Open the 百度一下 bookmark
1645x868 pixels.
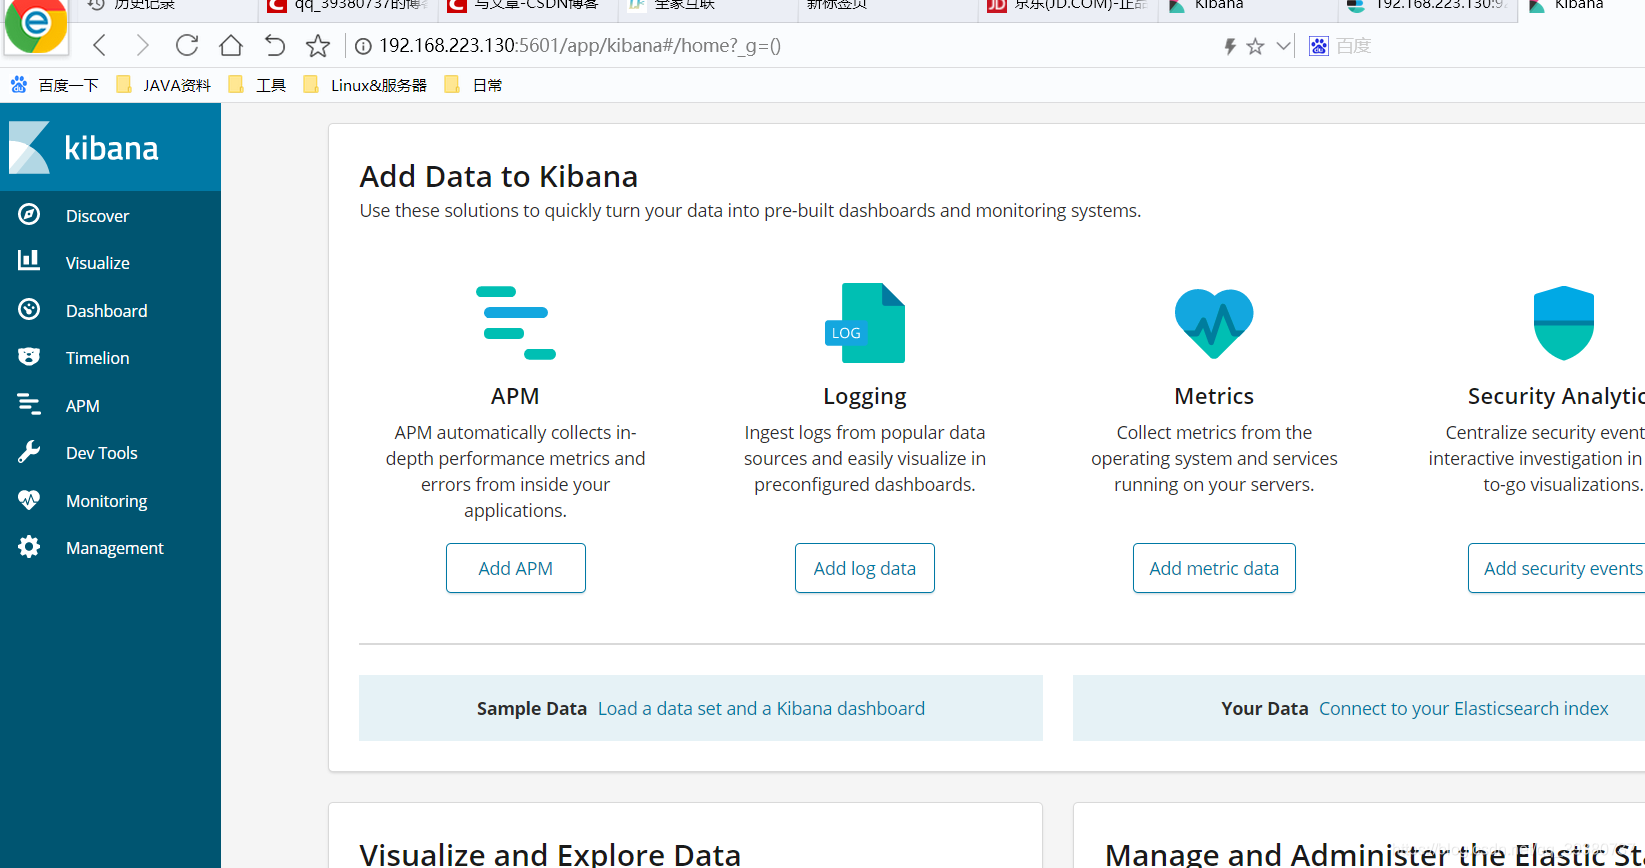(x=55, y=85)
